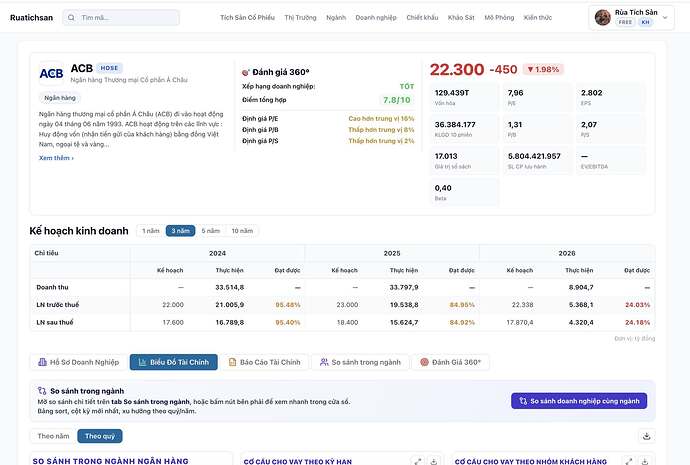Click the 22.300 stock price
This screenshot has width=690, height=465.
pos(457,70)
